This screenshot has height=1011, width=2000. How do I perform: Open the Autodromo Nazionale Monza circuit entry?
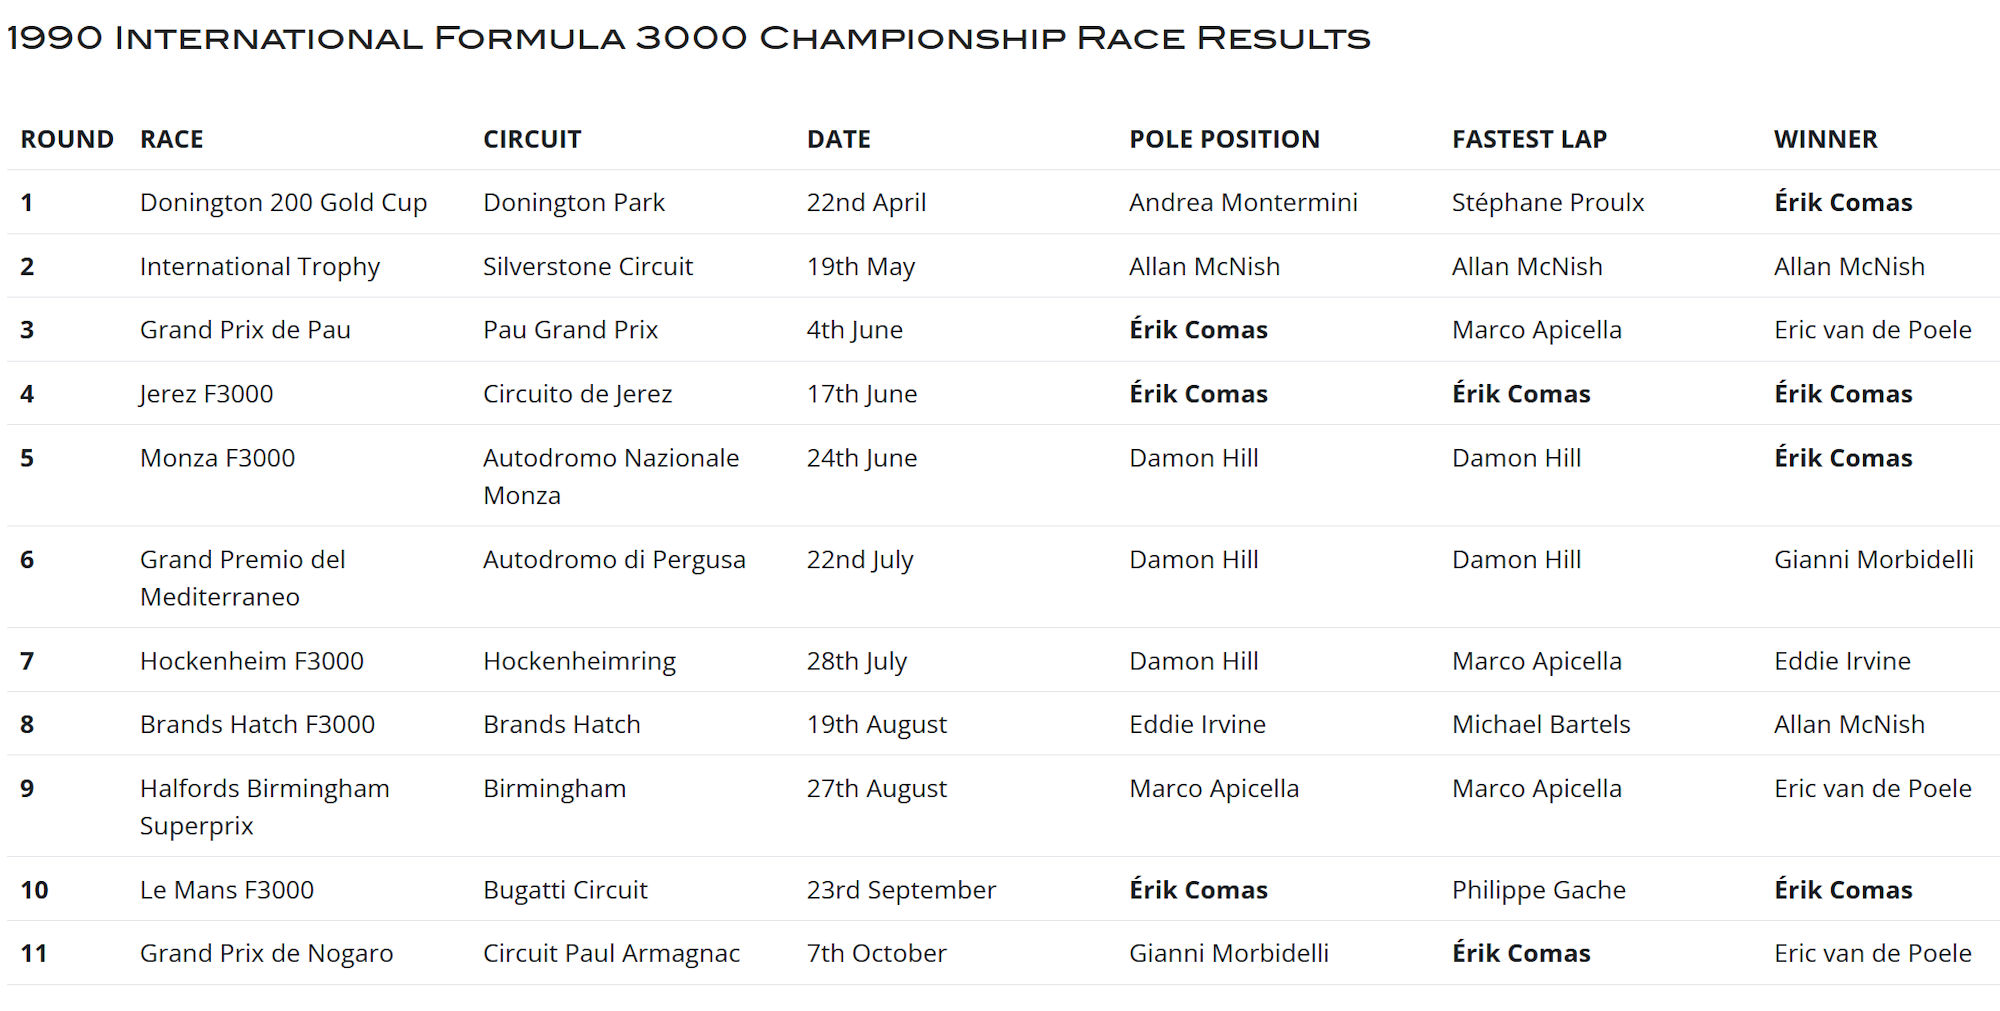click(610, 476)
